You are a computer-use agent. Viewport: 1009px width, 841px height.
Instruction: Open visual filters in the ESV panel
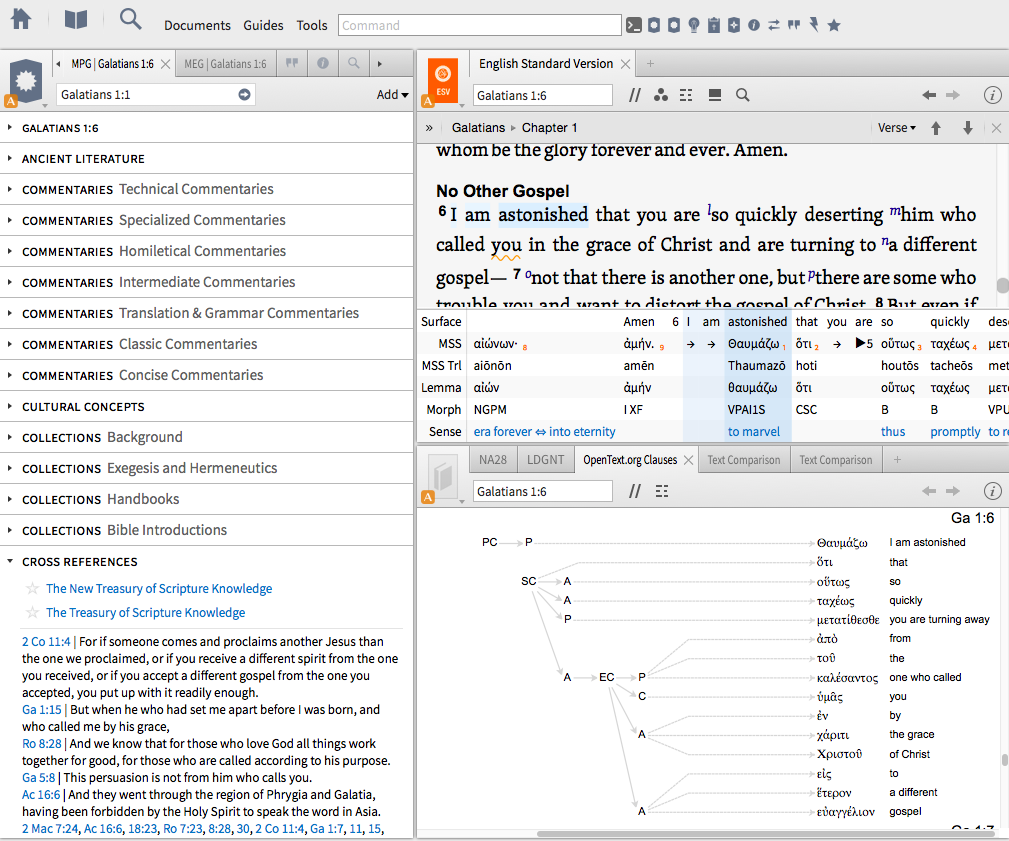(661, 95)
